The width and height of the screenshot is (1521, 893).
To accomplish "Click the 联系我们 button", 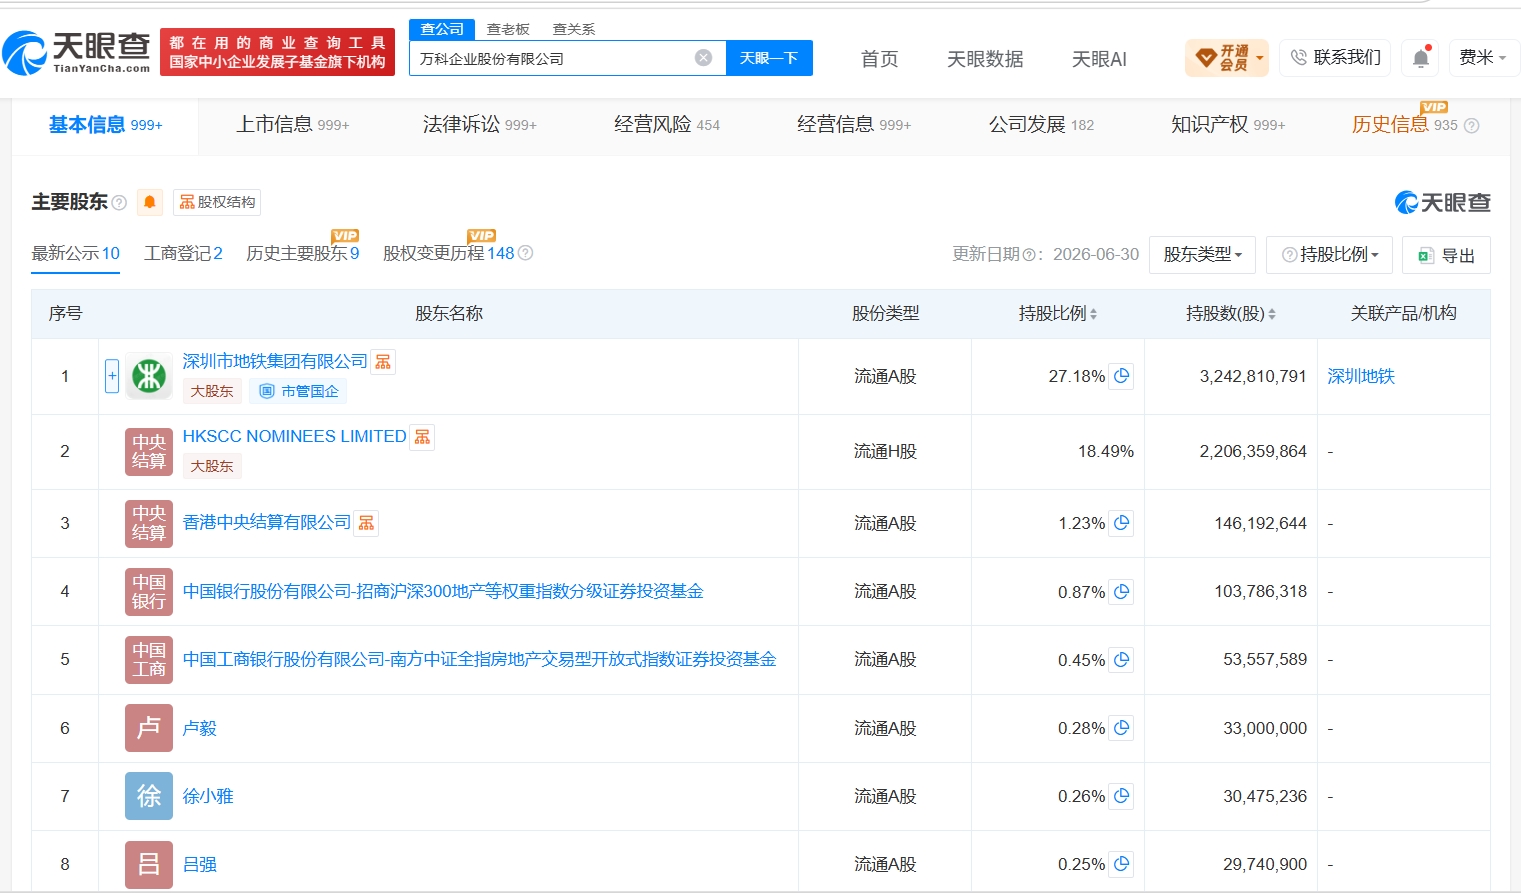I will pos(1335,58).
